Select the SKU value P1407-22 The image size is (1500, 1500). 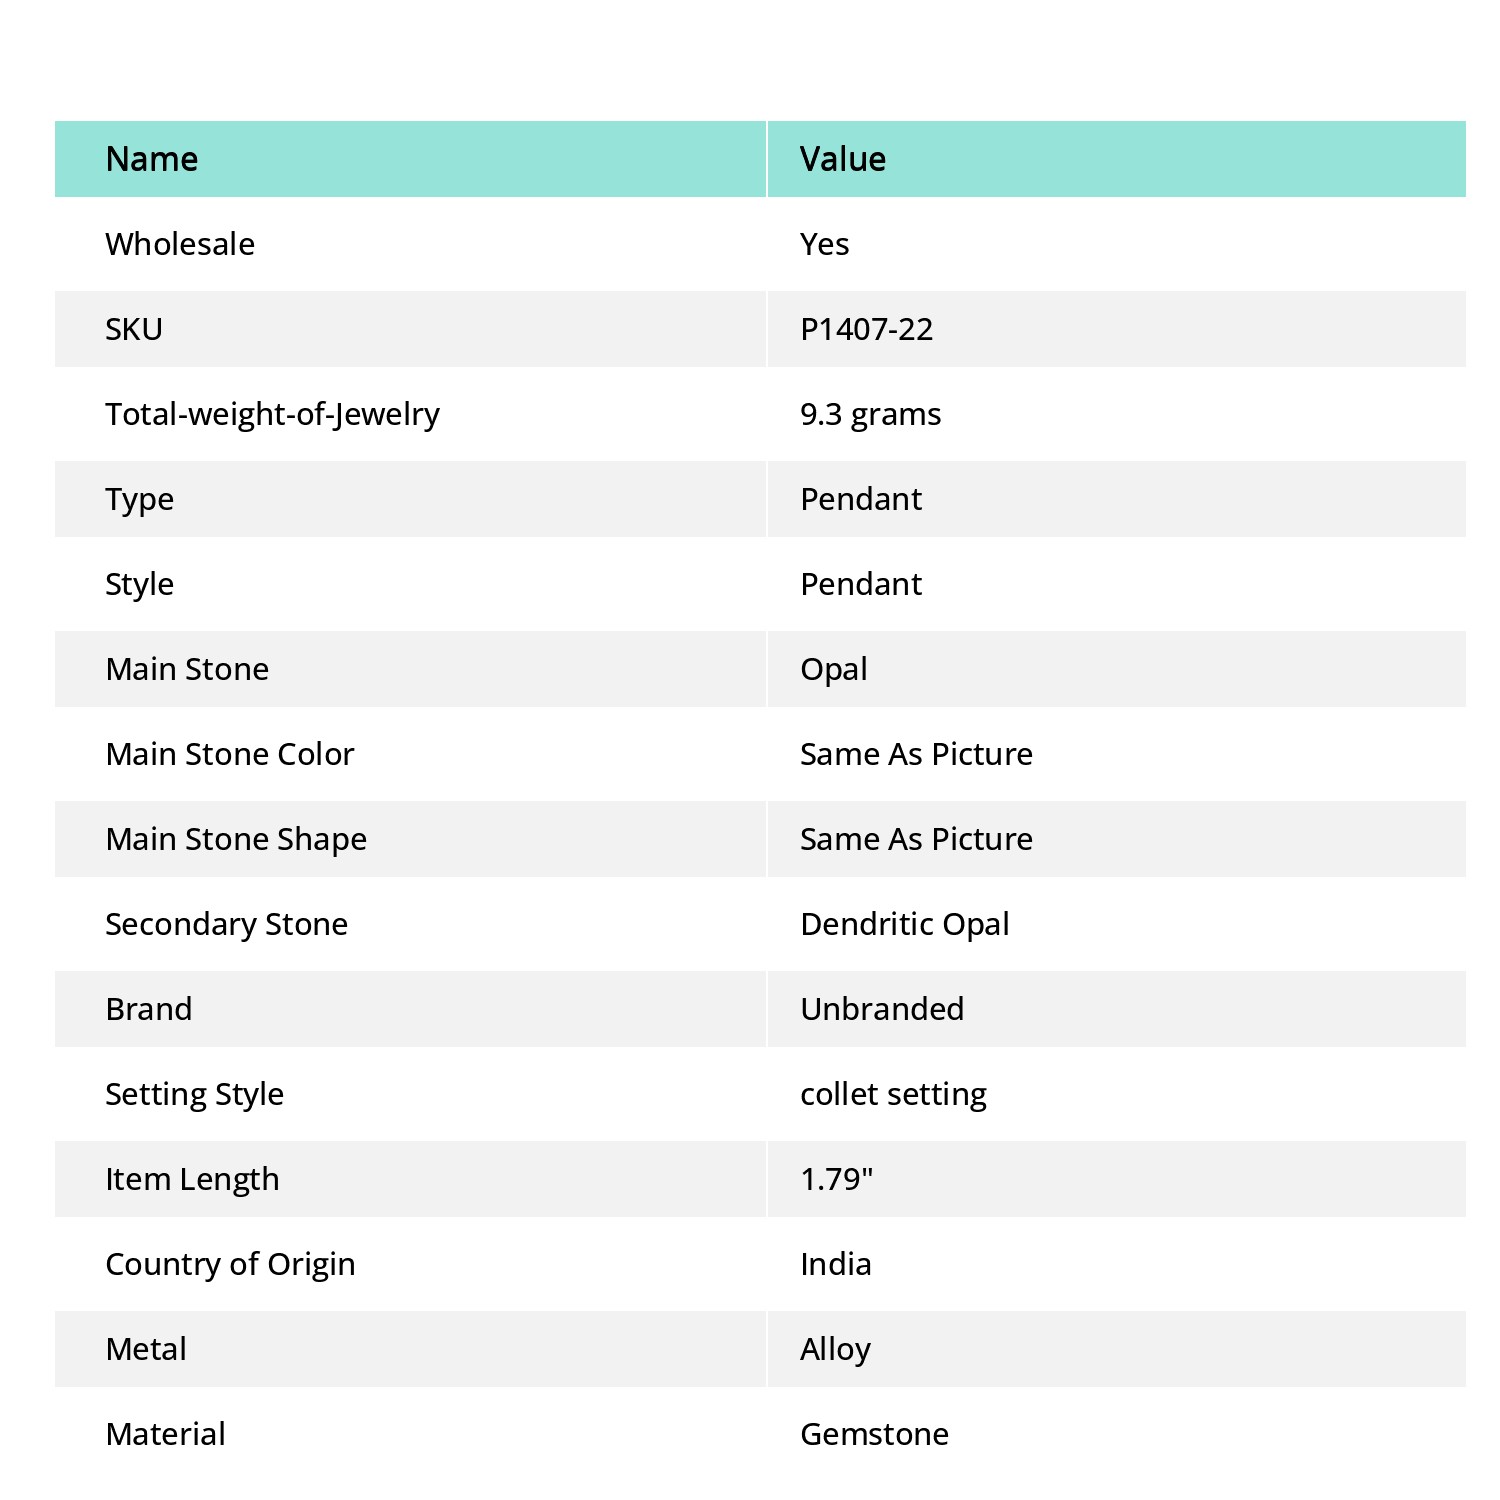(867, 329)
